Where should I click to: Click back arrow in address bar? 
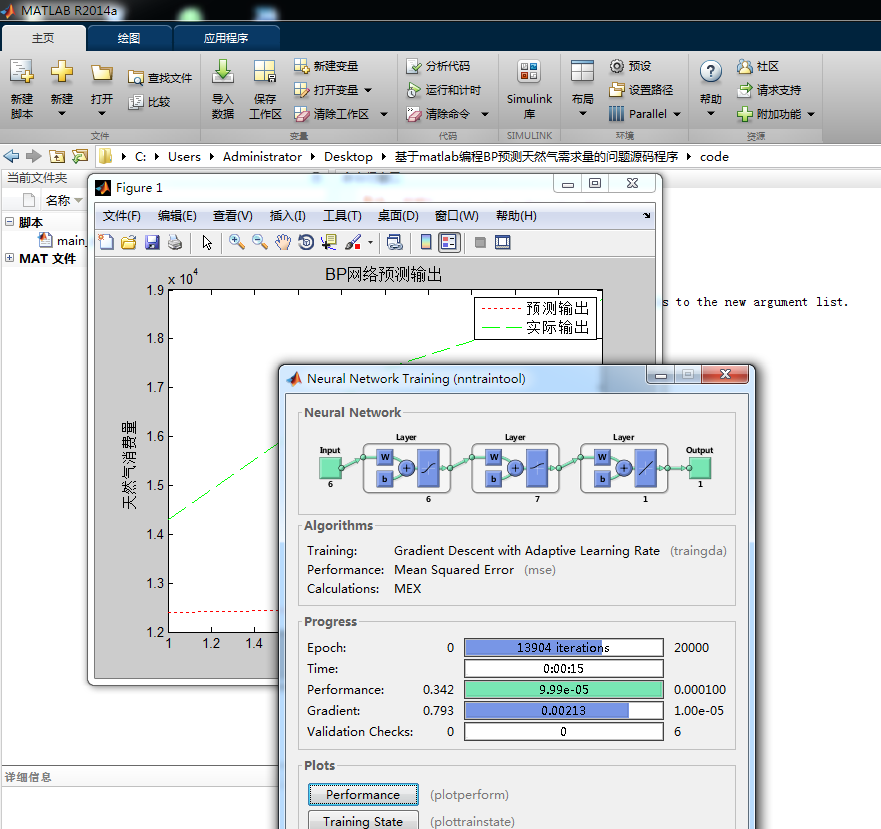11,156
